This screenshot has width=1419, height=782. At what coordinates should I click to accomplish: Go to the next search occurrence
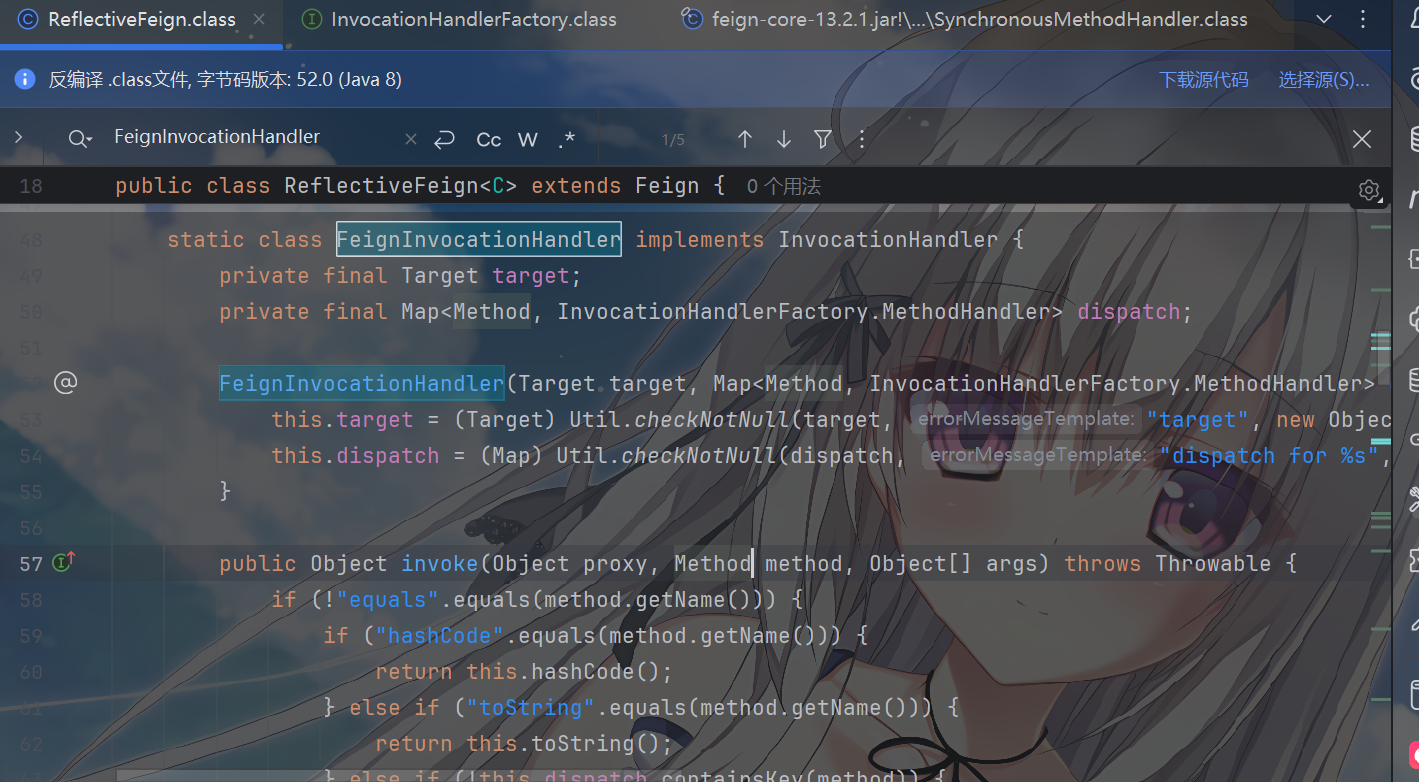point(784,139)
